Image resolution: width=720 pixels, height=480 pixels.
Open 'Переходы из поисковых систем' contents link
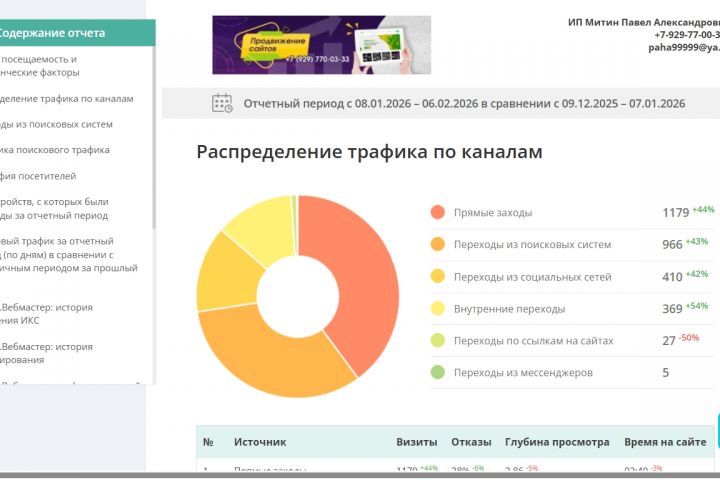56,124
